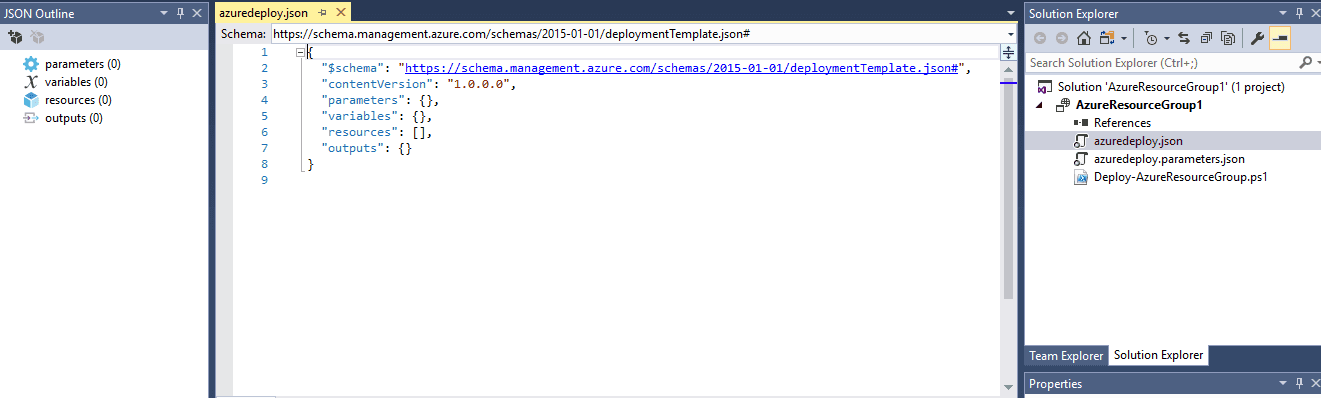Viewport: 1321px width, 398px height.
Task: Select Solution 'AzureResourceGroup1' node
Action: [1171, 87]
